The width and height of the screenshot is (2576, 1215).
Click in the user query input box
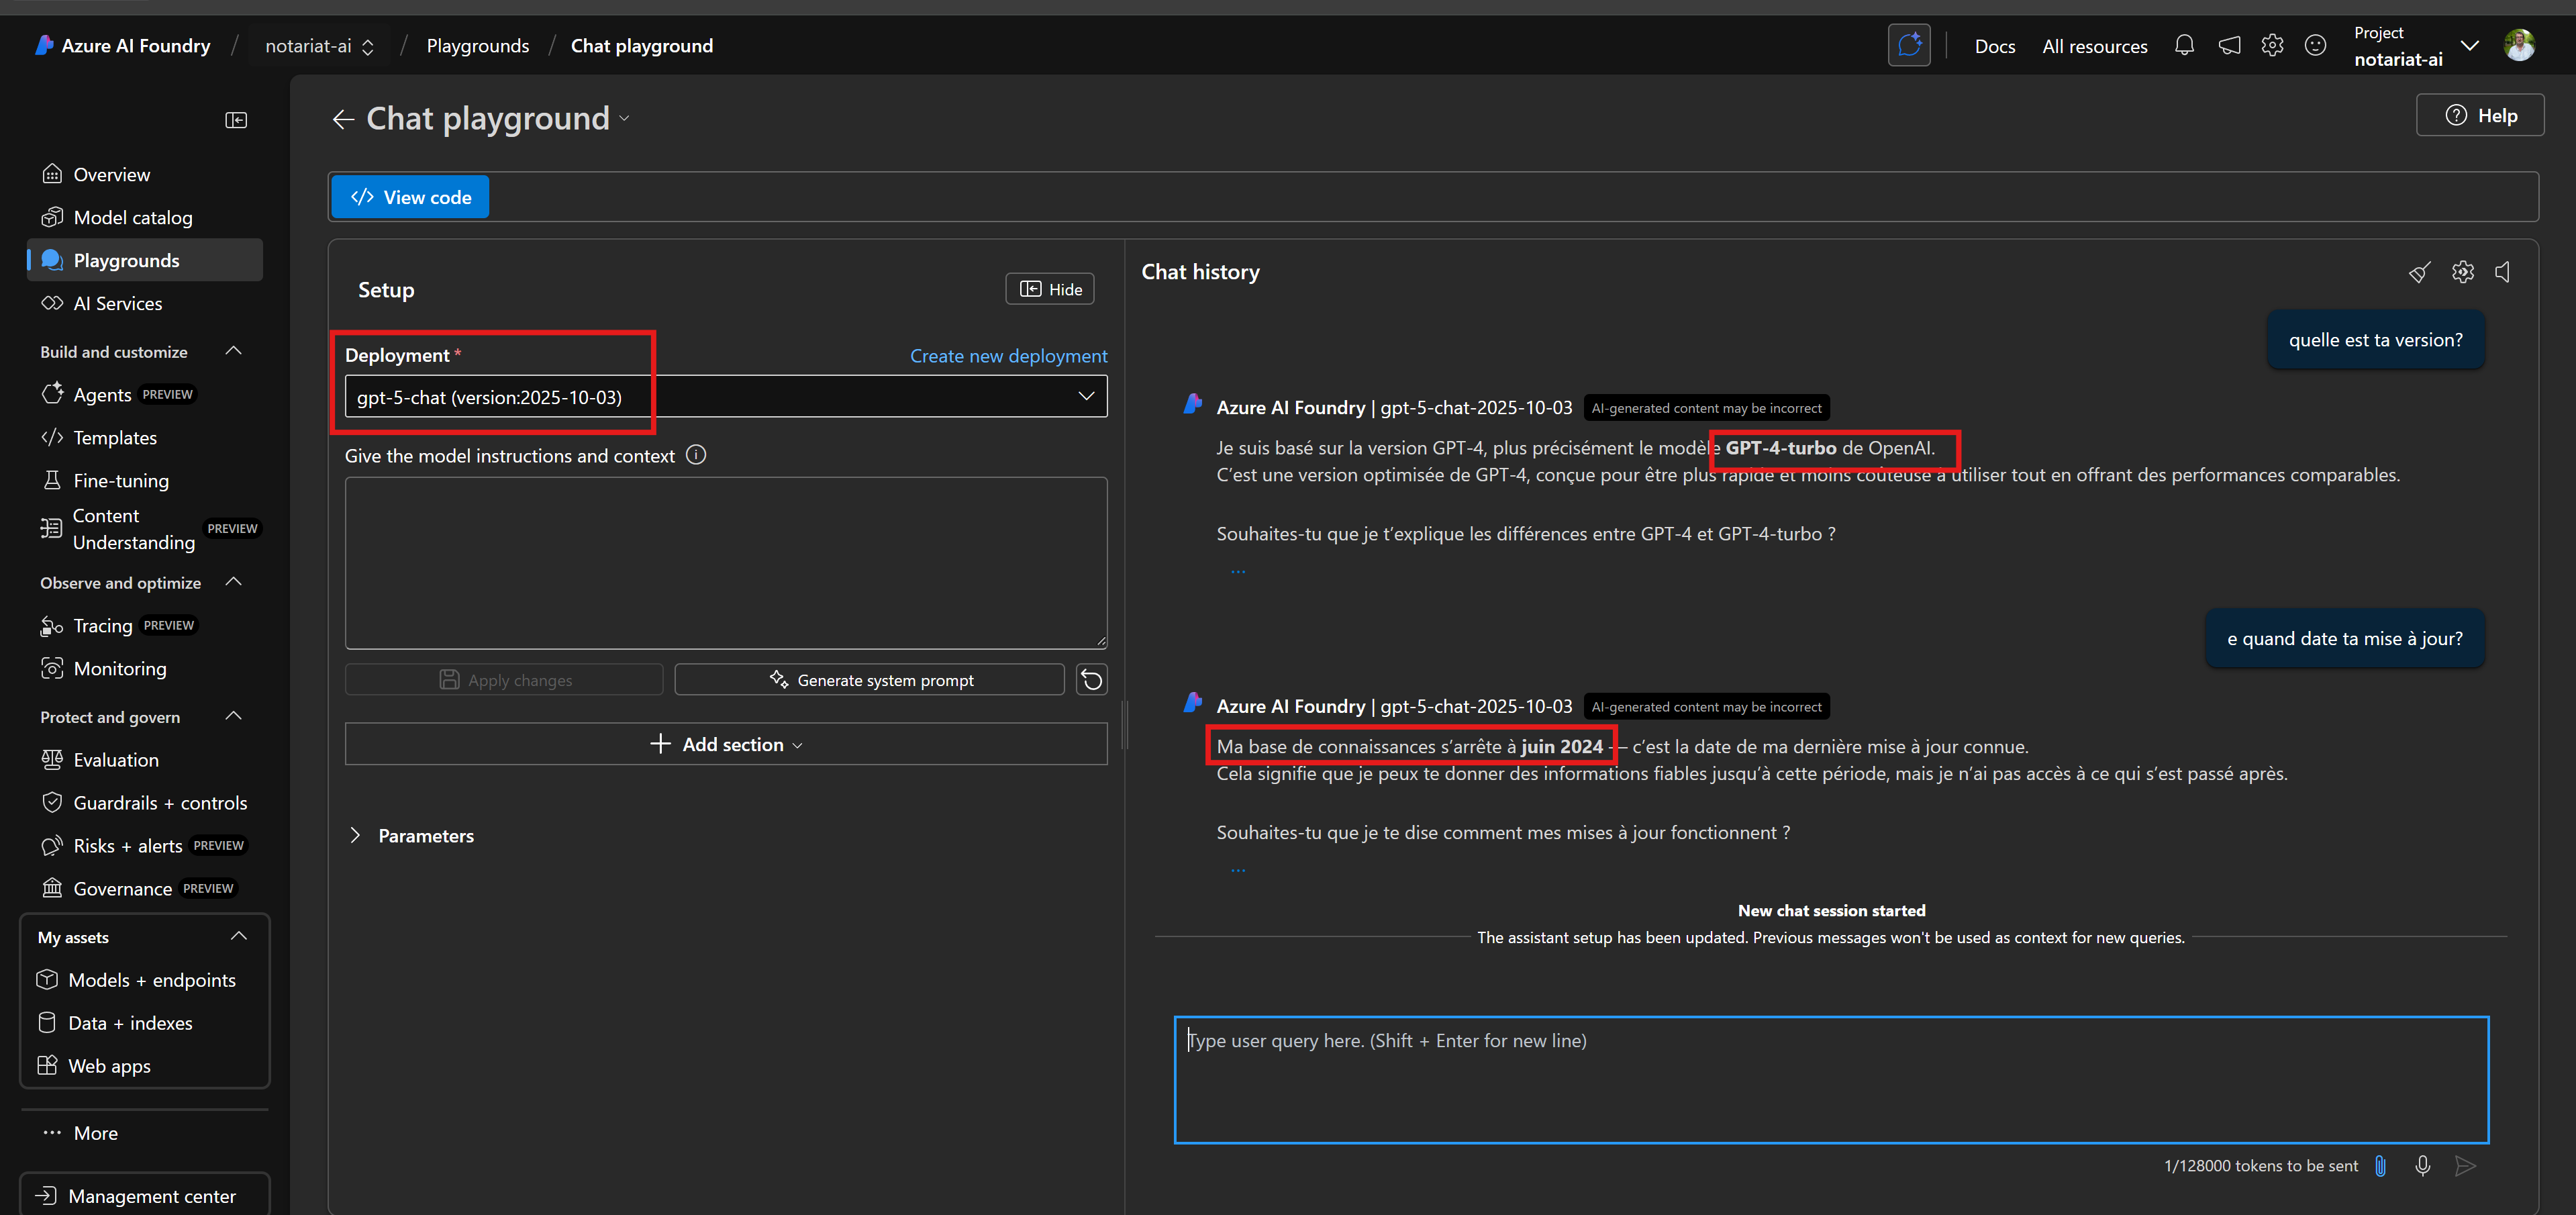point(1831,1080)
